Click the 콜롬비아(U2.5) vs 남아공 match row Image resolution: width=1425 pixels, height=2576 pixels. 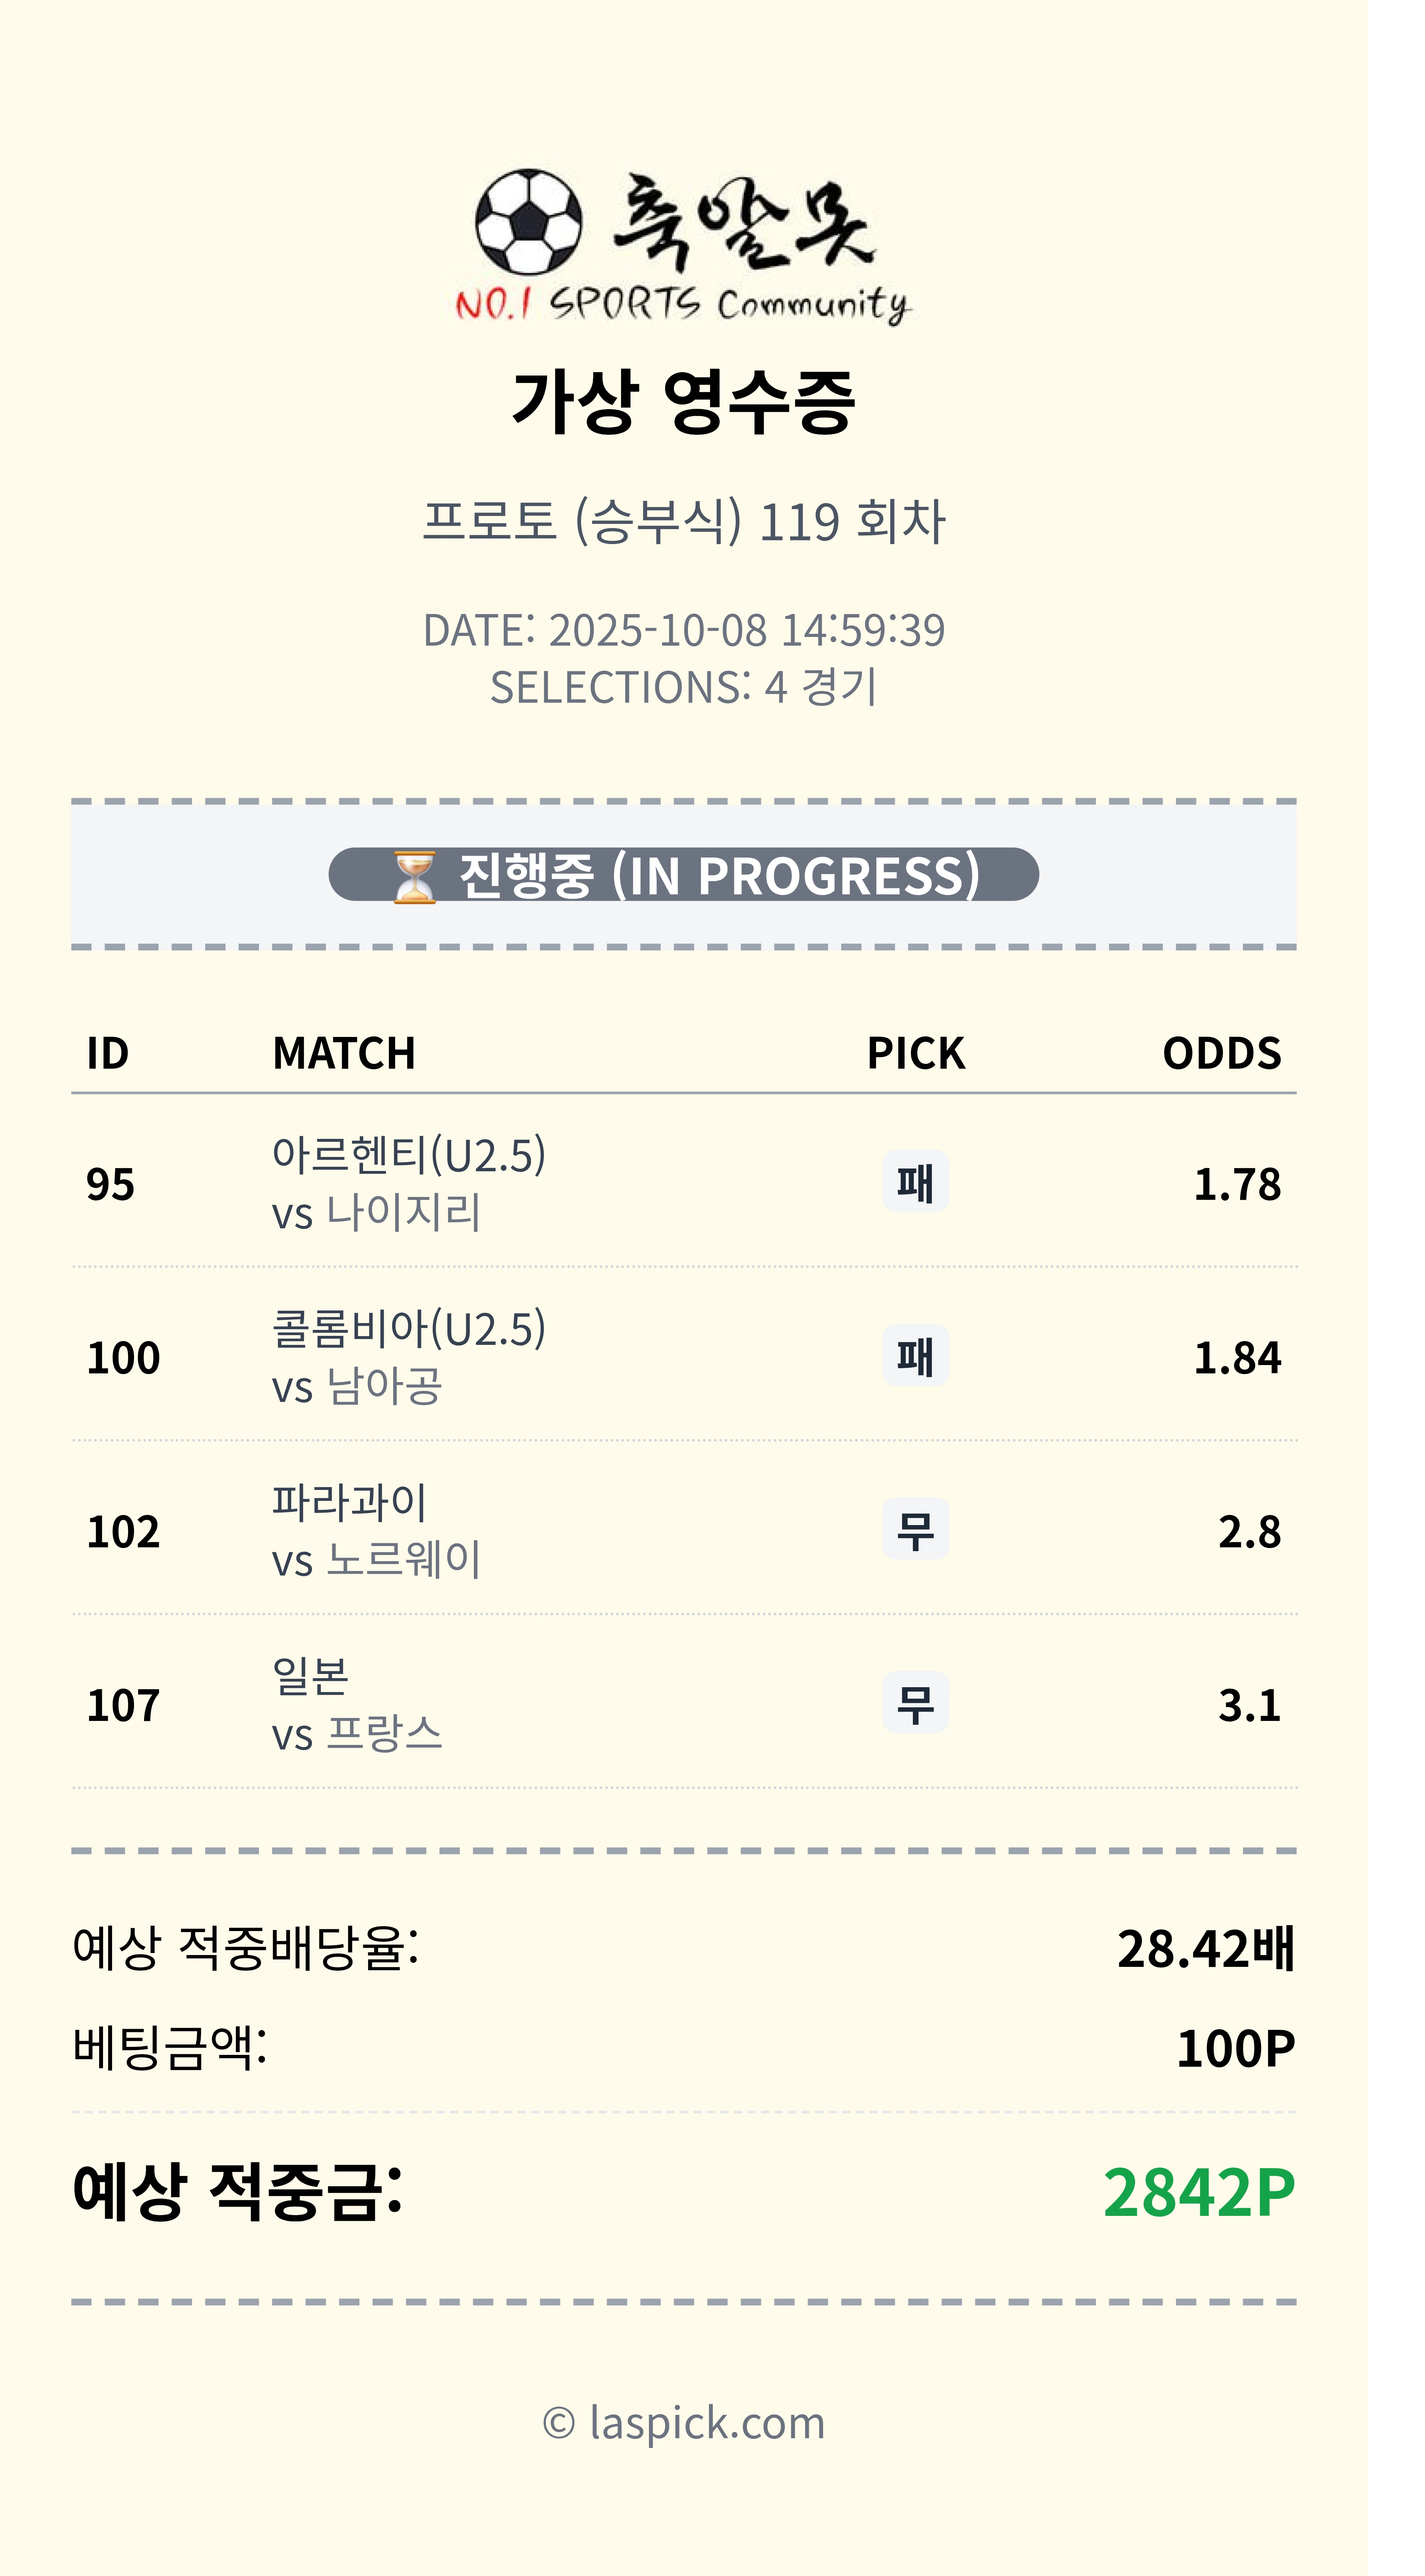[410, 1356]
